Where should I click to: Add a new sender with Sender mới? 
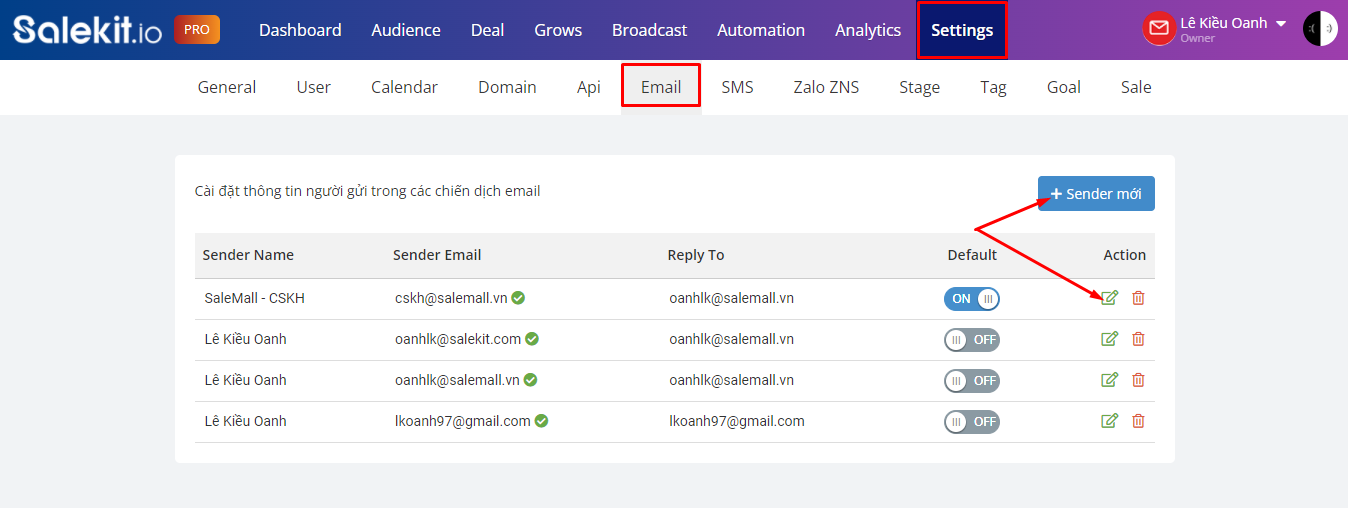tap(1096, 194)
